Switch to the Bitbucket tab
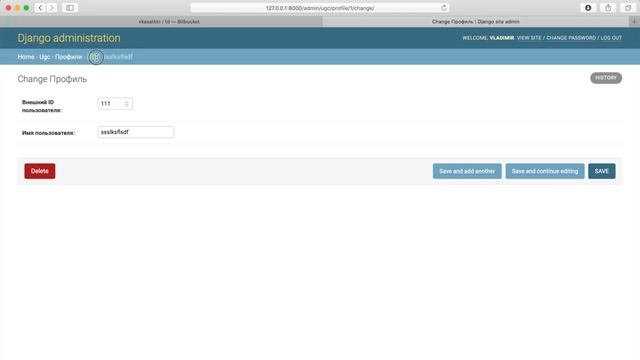The height and width of the screenshot is (360, 640). click(x=169, y=22)
